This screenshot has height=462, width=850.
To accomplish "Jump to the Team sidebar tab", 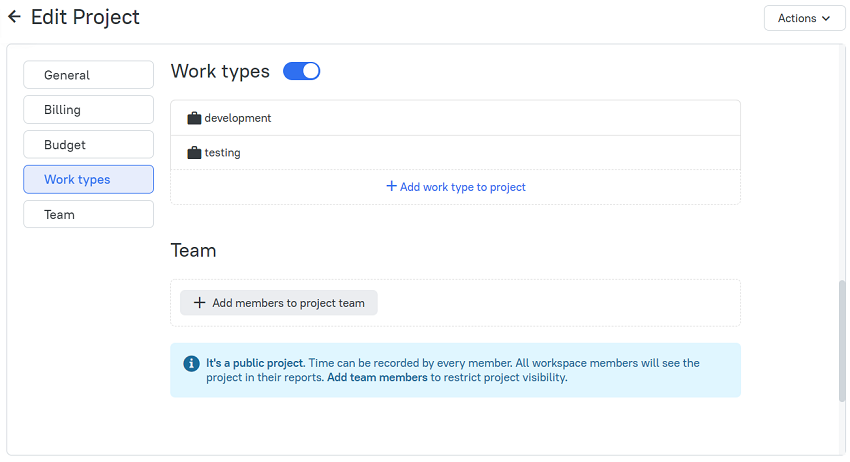I will 88,214.
